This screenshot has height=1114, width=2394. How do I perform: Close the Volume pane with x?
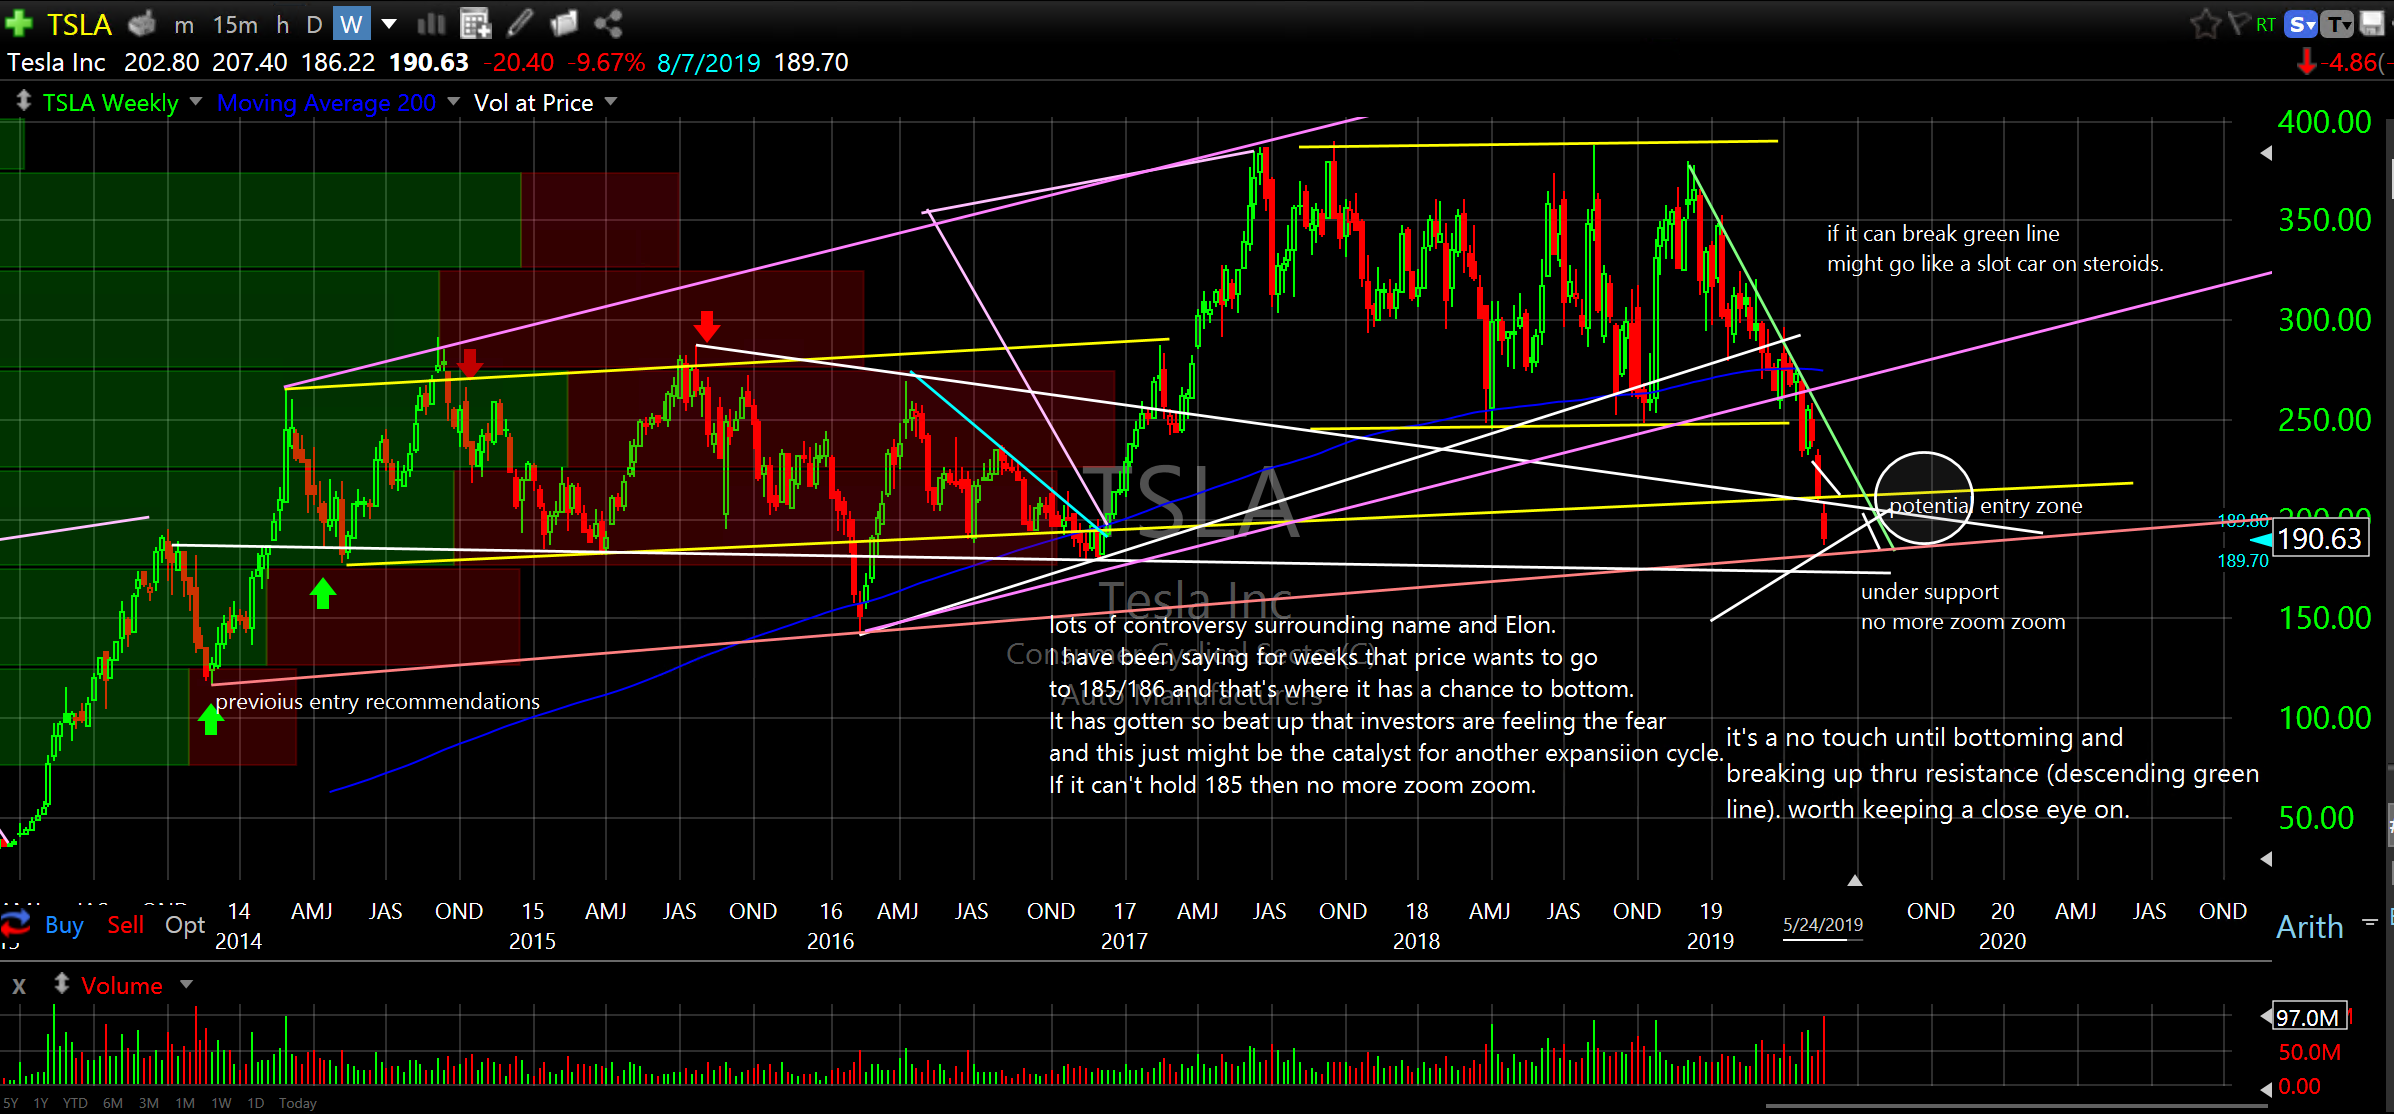click(19, 986)
